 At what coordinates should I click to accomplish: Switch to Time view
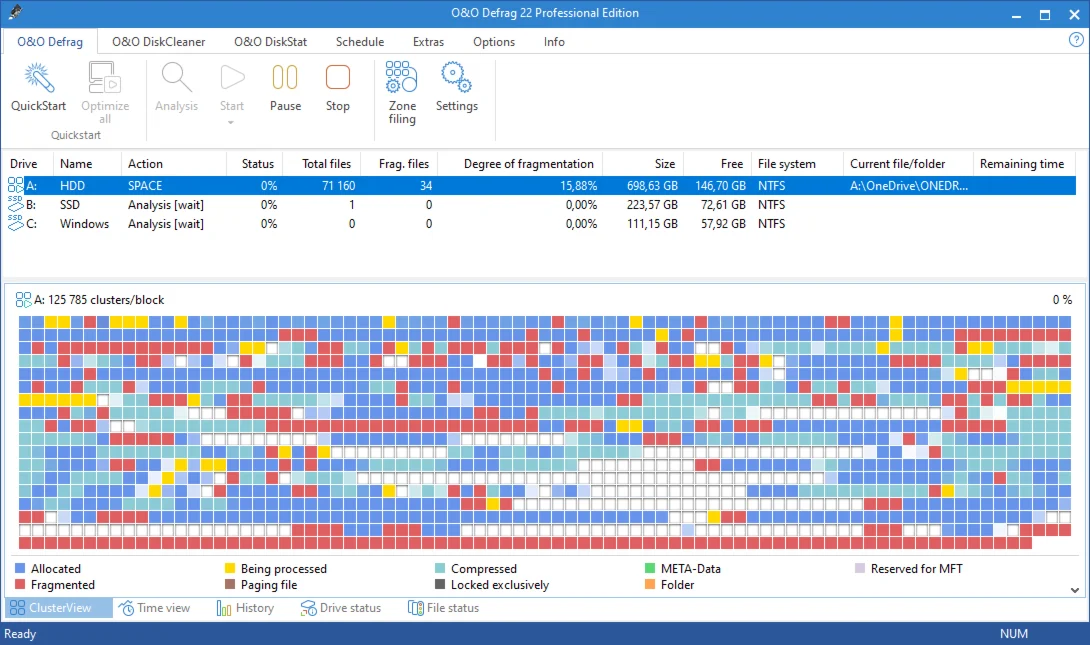154,608
